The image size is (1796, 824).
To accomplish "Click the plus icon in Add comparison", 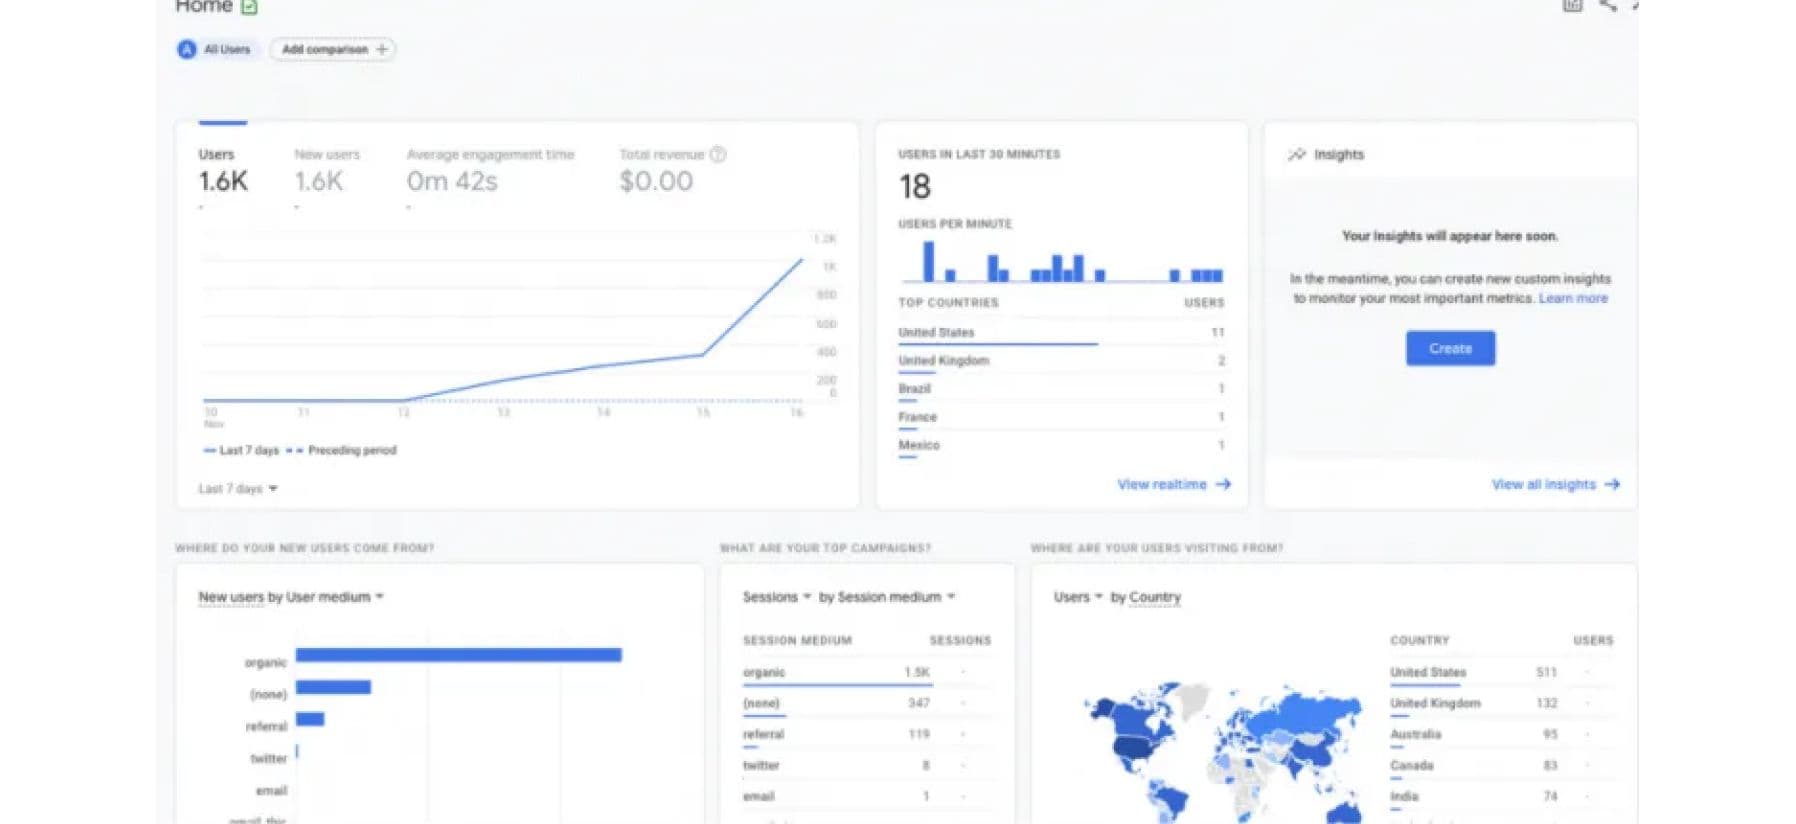I will (x=382, y=49).
